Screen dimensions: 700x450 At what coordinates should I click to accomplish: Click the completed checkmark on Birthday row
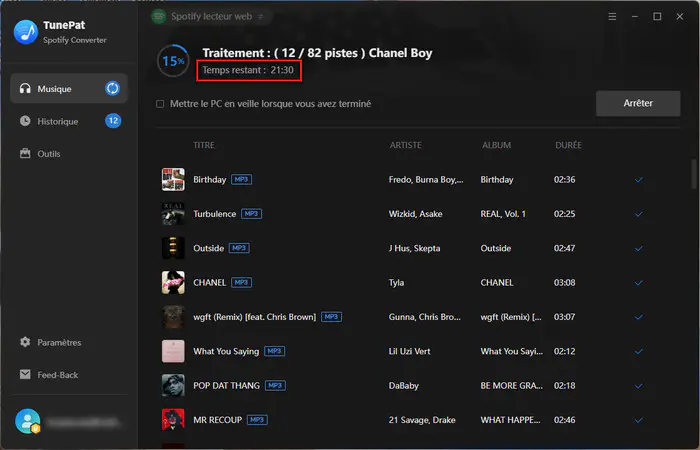(639, 180)
